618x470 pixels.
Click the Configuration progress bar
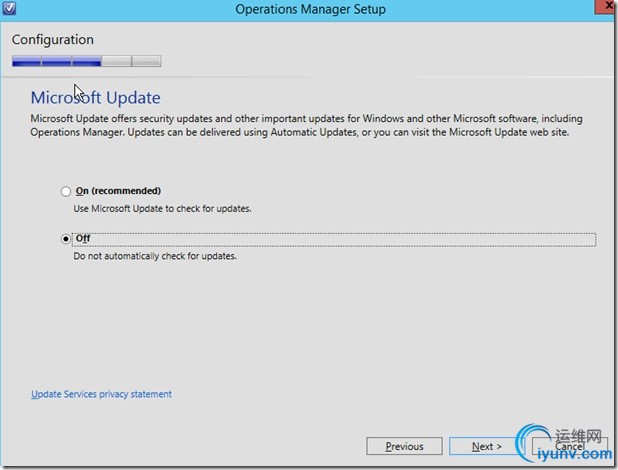[x=86, y=61]
